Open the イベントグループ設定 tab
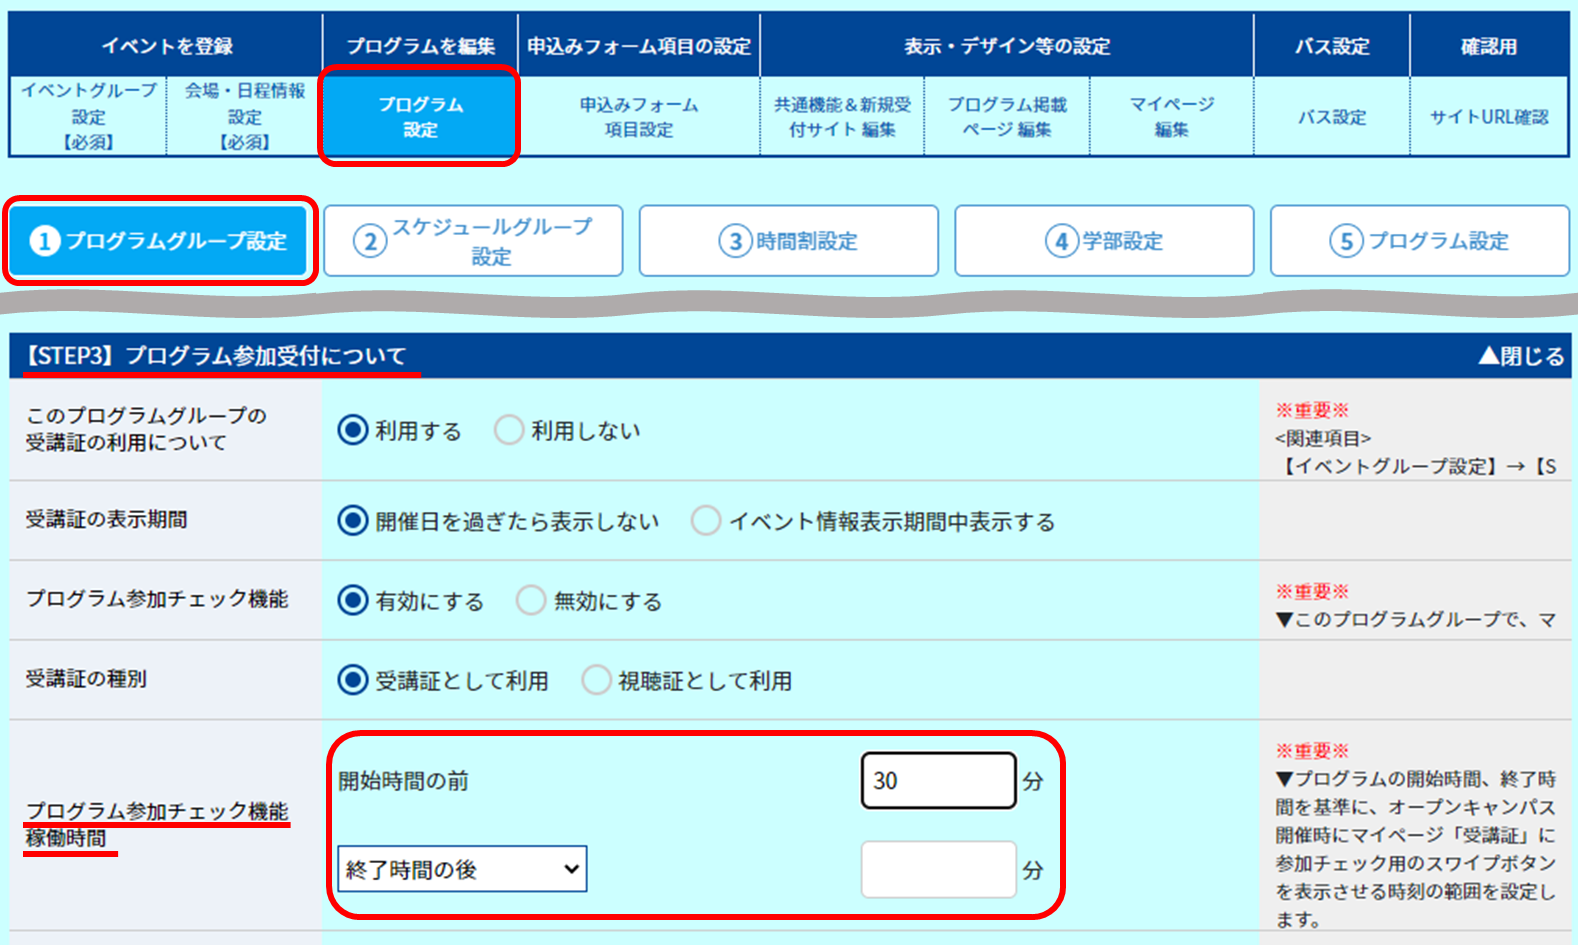The height and width of the screenshot is (945, 1578). pos(88,116)
